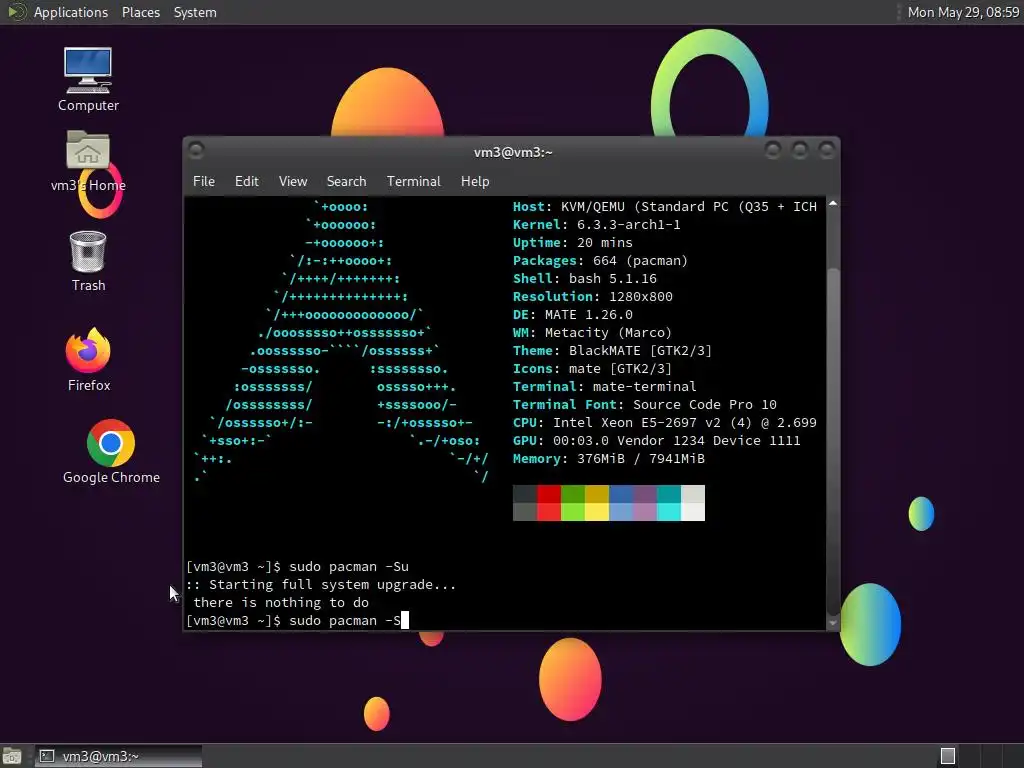The image size is (1024, 768).
Task: Click the Terminal: mate-terminal line
Action: (605, 387)
